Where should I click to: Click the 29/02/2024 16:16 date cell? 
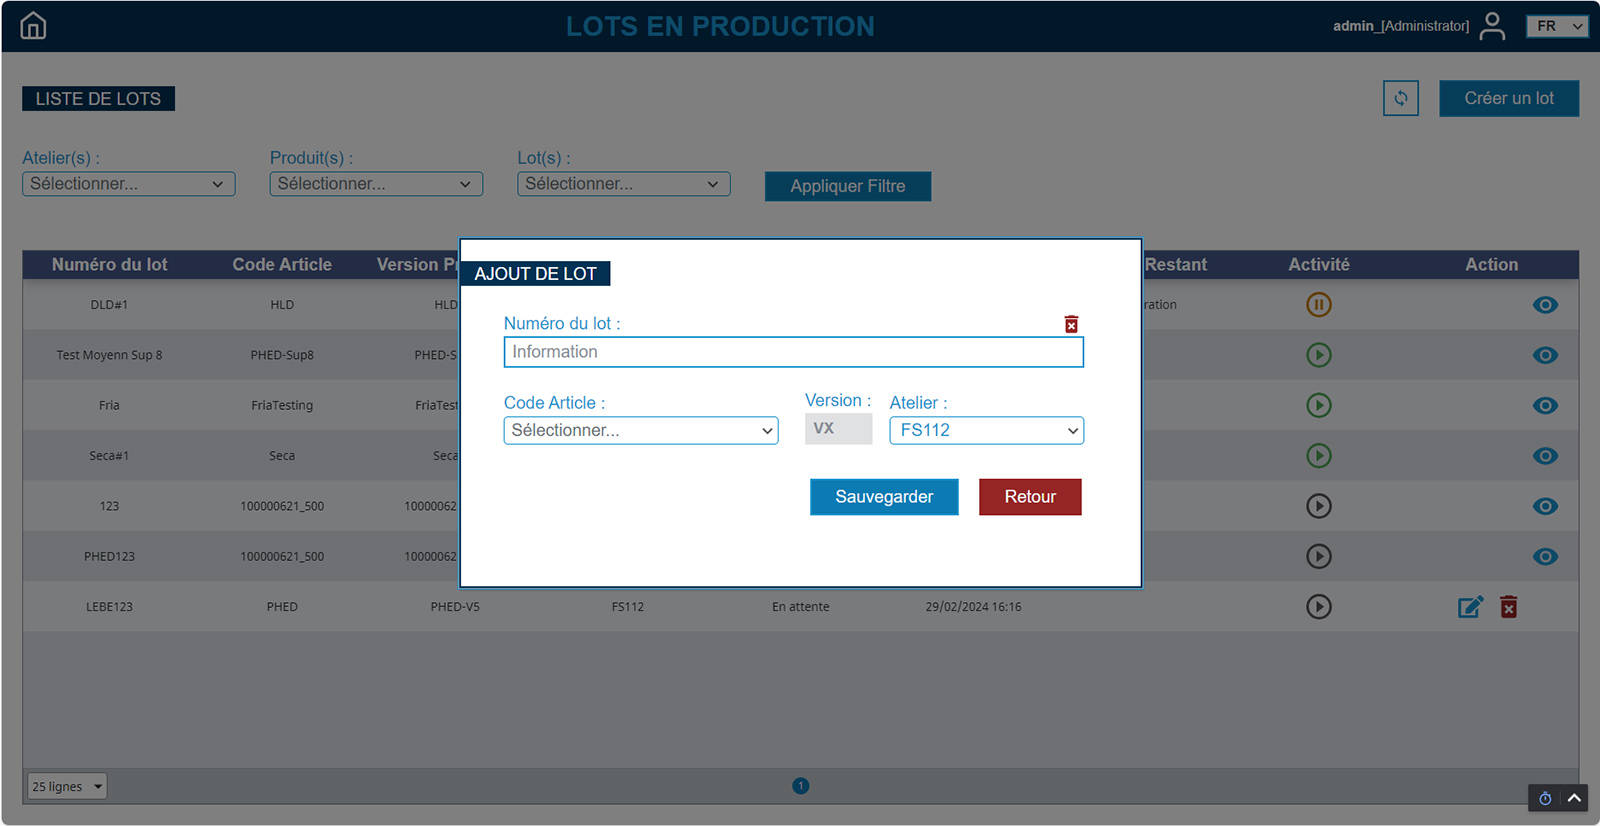click(973, 607)
